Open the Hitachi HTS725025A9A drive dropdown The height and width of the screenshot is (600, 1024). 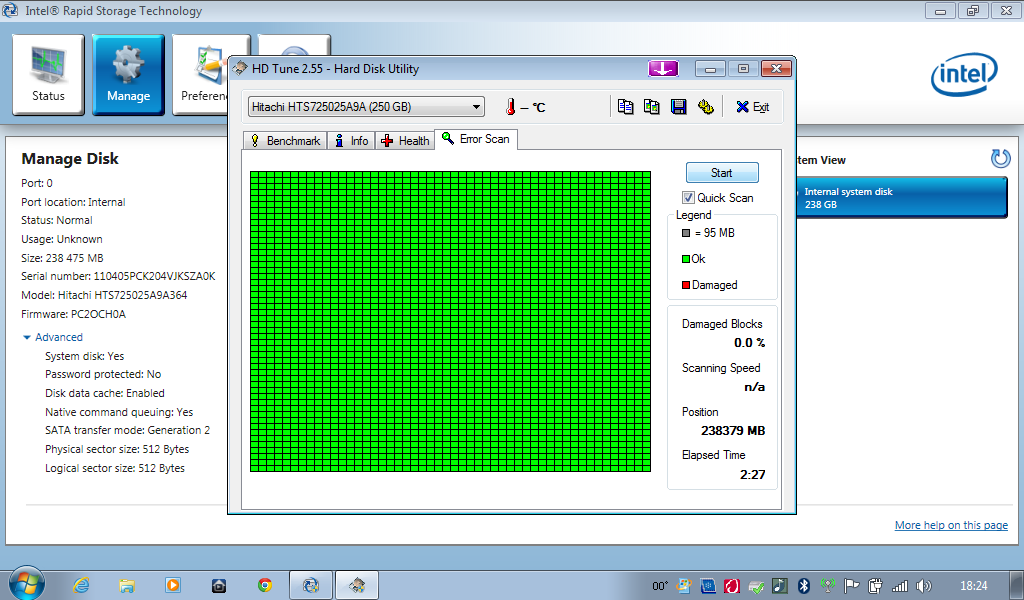(366, 106)
